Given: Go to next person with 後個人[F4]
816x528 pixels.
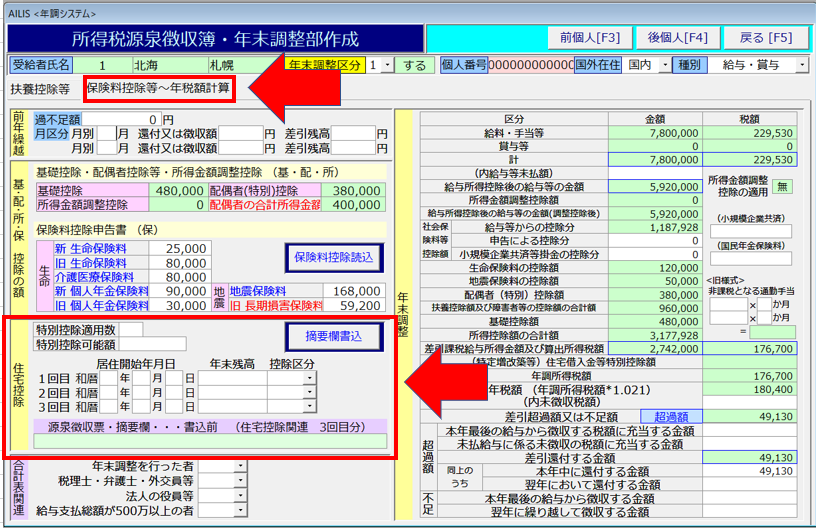Looking at the screenshot, I should (x=677, y=38).
